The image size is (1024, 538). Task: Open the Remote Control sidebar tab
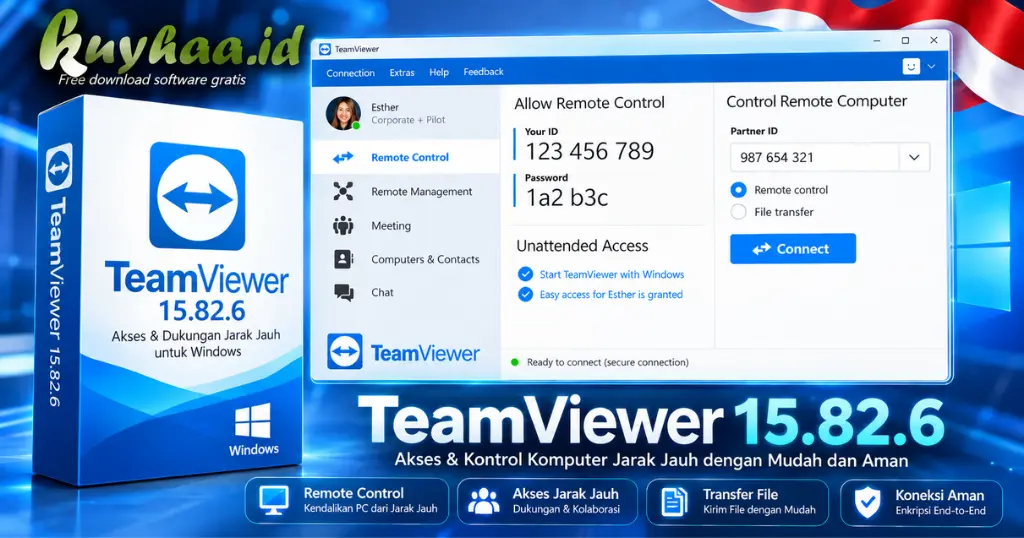coord(406,157)
